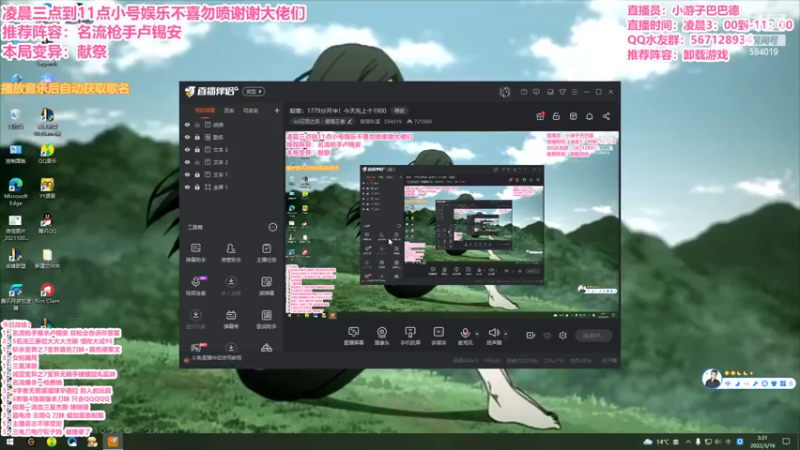Viewport: 800px width, 450px height.
Task: Click the unlock icon in header
Action: tap(556, 116)
